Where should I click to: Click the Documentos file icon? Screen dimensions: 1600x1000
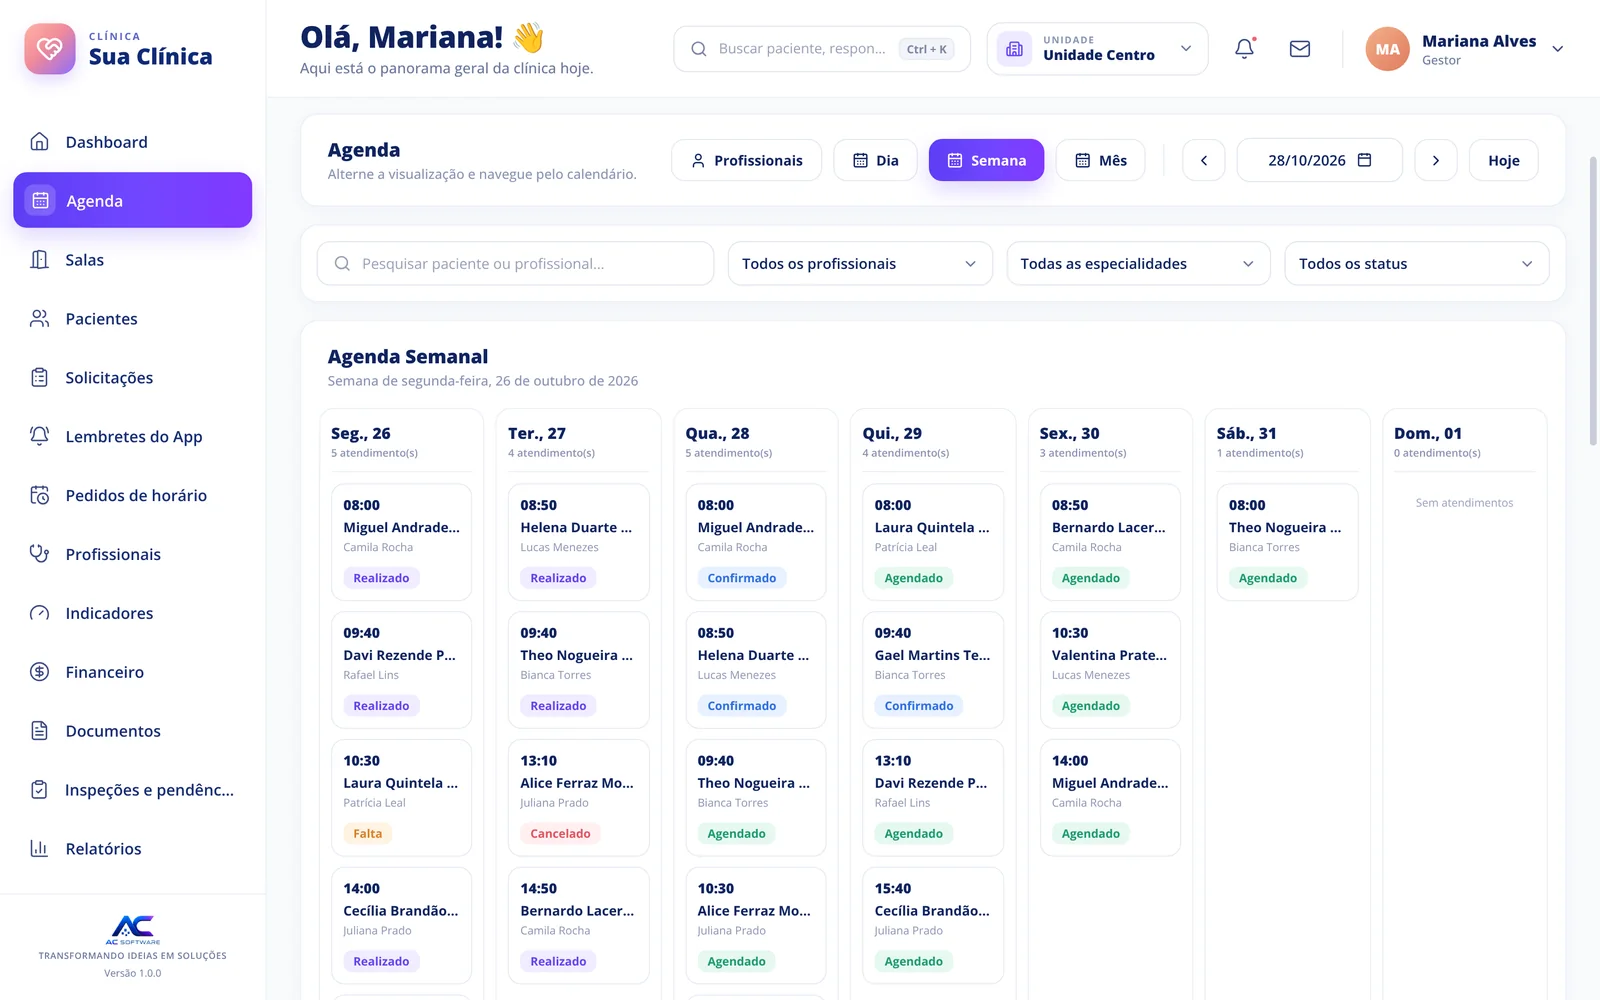point(40,731)
